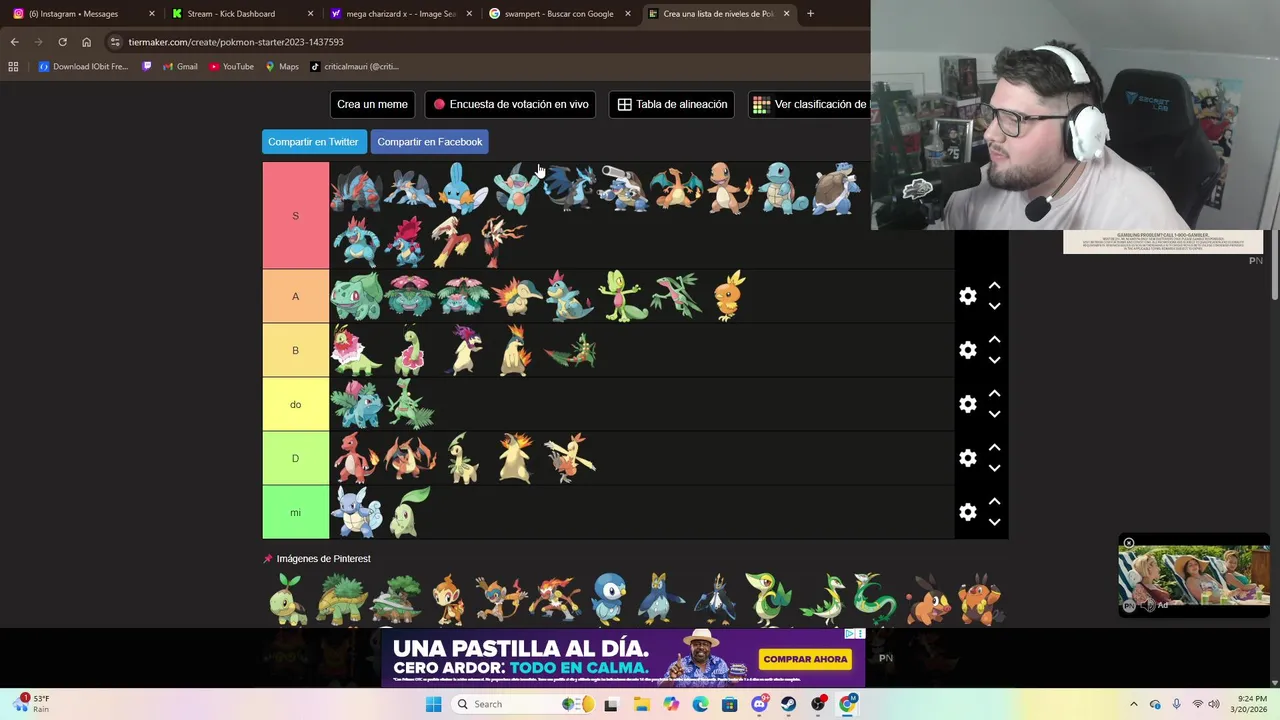Viewport: 1280px width, 720px height.
Task: Open settings gear for tier A row
Action: click(967, 296)
